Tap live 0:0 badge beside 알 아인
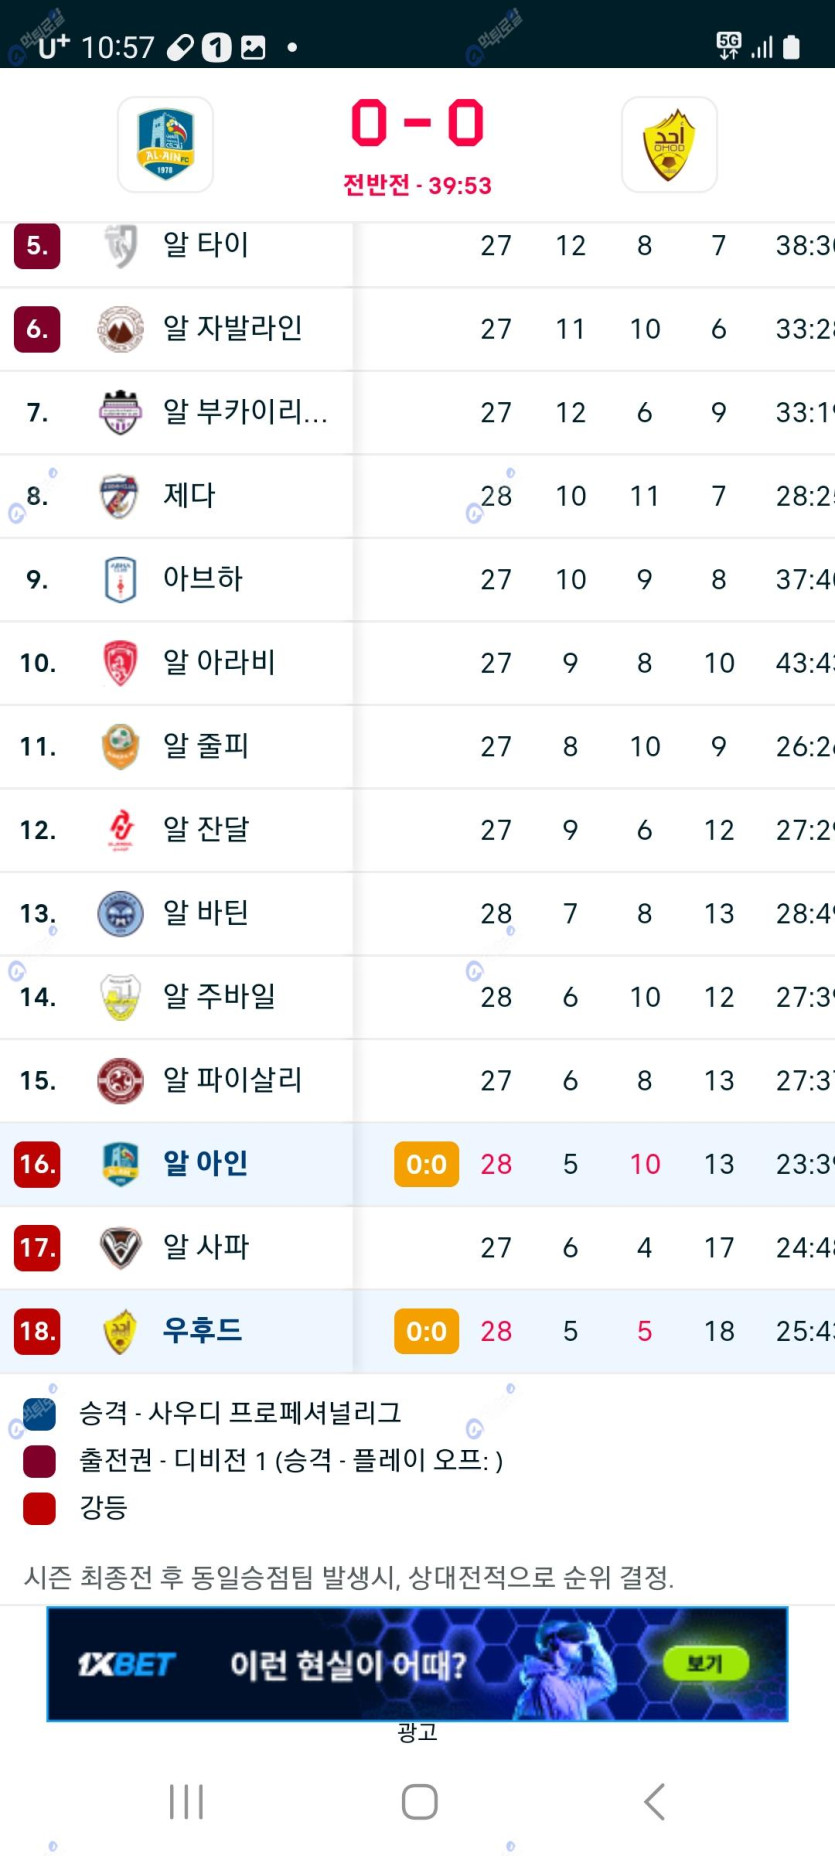Screen dimensions: 835x1856 [x=427, y=1164]
